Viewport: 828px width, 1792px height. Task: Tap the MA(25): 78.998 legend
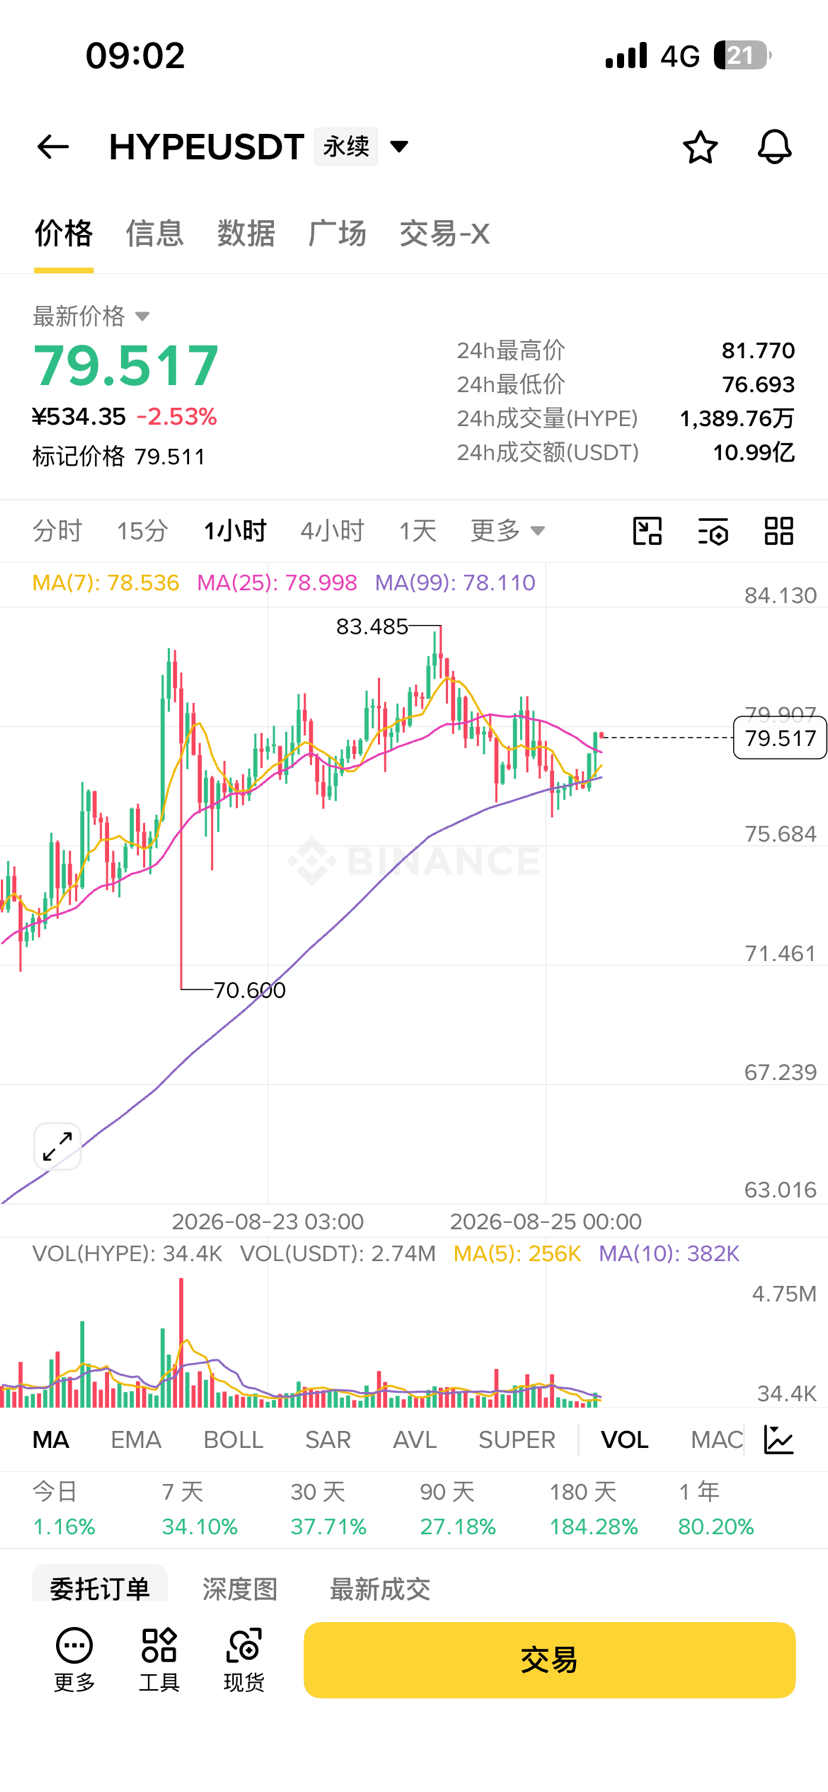click(277, 583)
